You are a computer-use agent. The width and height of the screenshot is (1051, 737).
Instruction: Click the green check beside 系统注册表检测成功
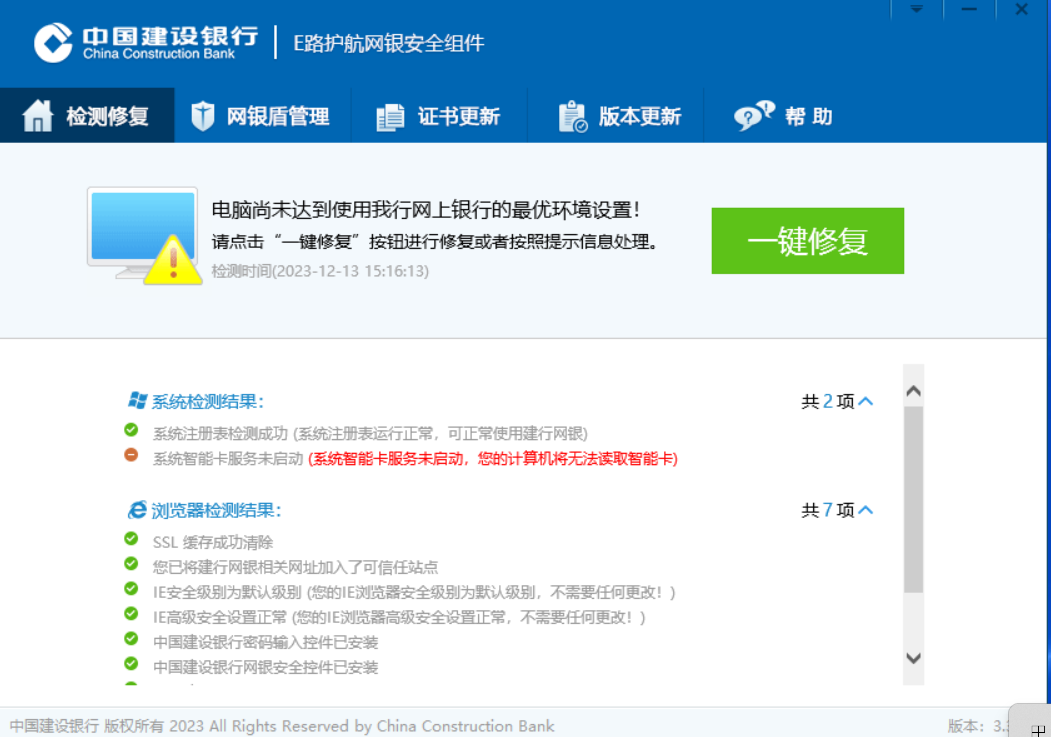pyautogui.click(x=131, y=430)
